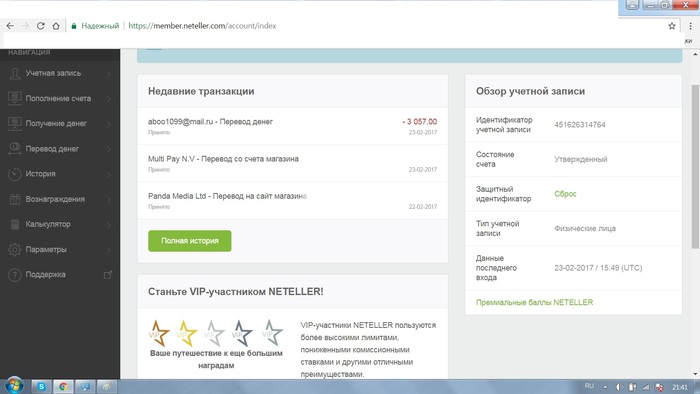Image resolution: width=700 pixels, height=394 pixels.
Task: Click the network signal tray icon
Action: (646, 387)
